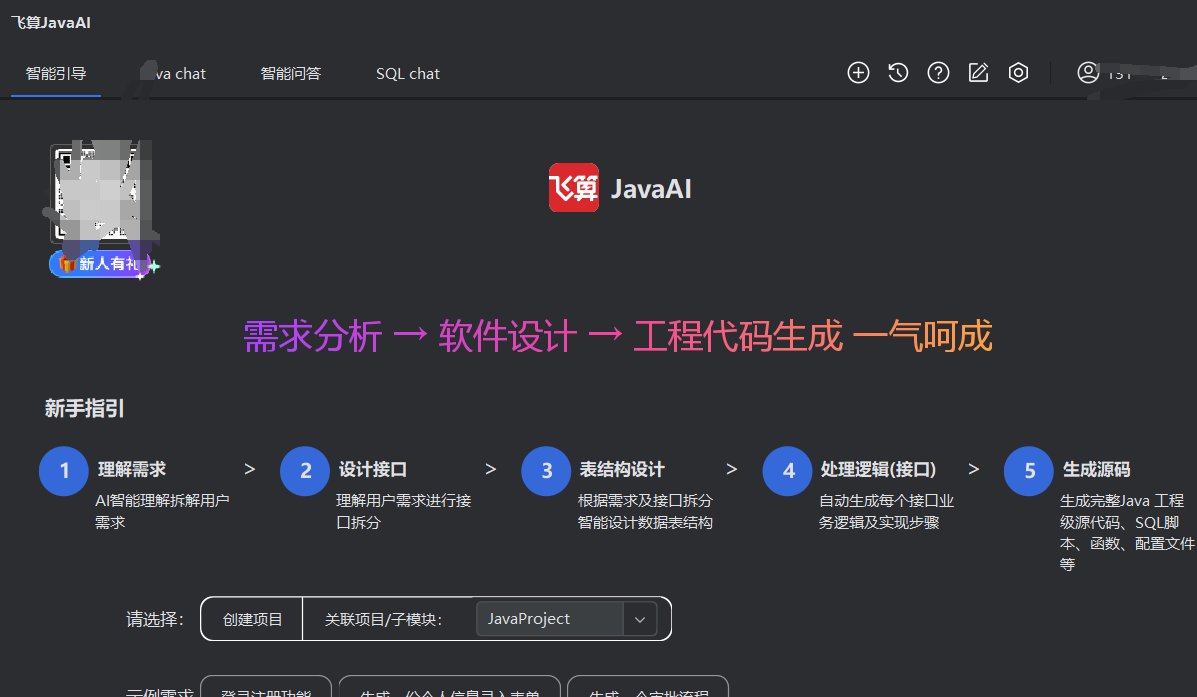Switch to the 智能问答 tab
The height and width of the screenshot is (697, 1197).
pyautogui.click(x=291, y=74)
